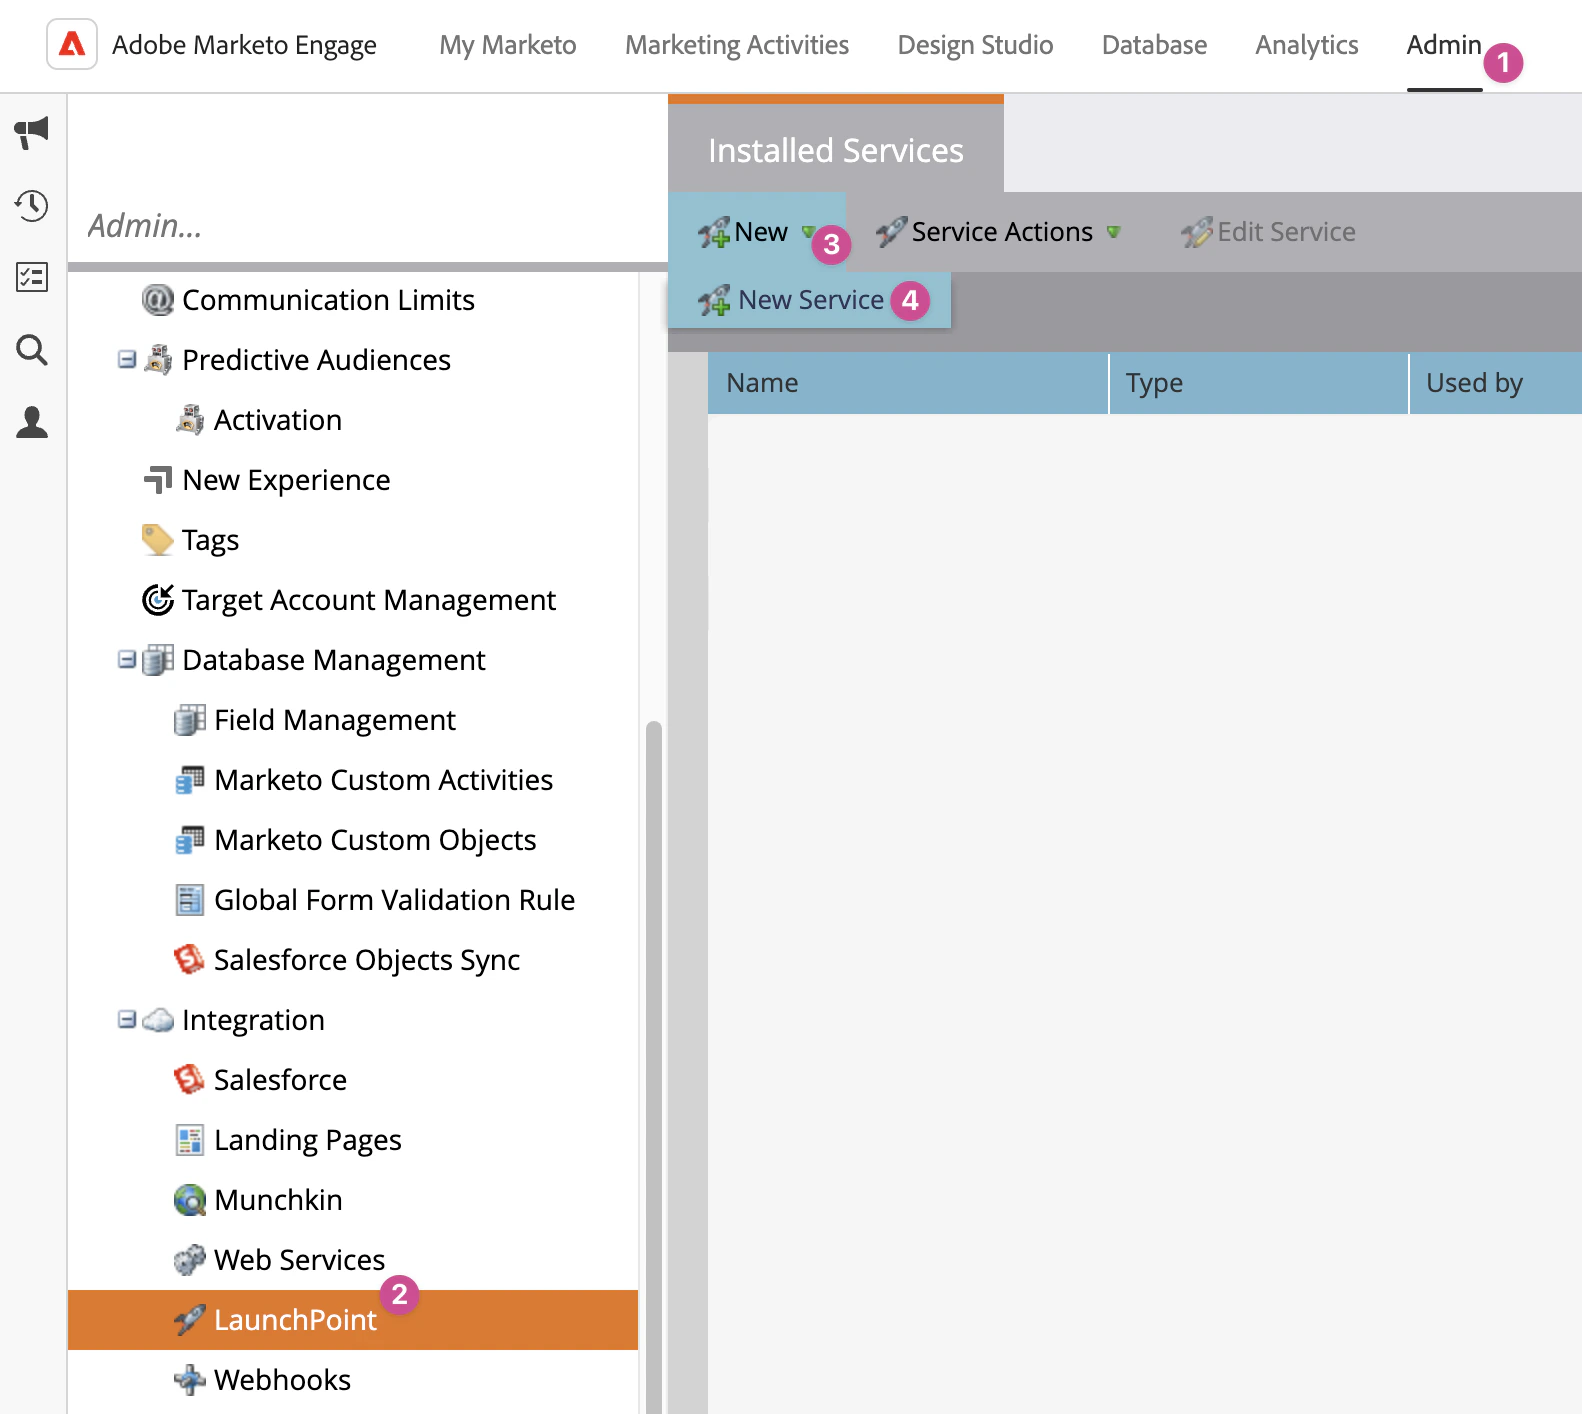This screenshot has width=1582, height=1414.
Task: Collapse the Predictive Audiences tree node
Action: click(x=127, y=359)
